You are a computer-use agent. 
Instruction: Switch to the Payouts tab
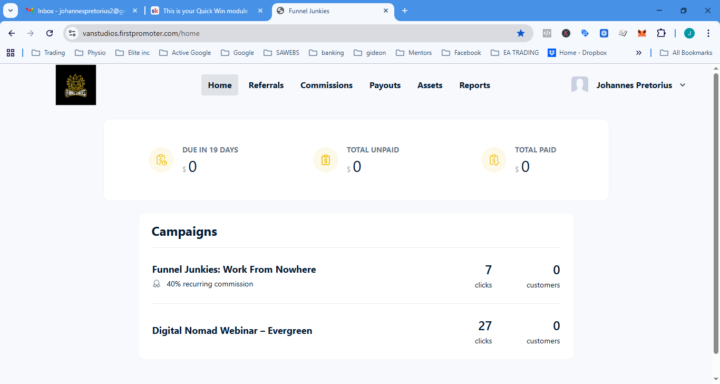coord(385,85)
